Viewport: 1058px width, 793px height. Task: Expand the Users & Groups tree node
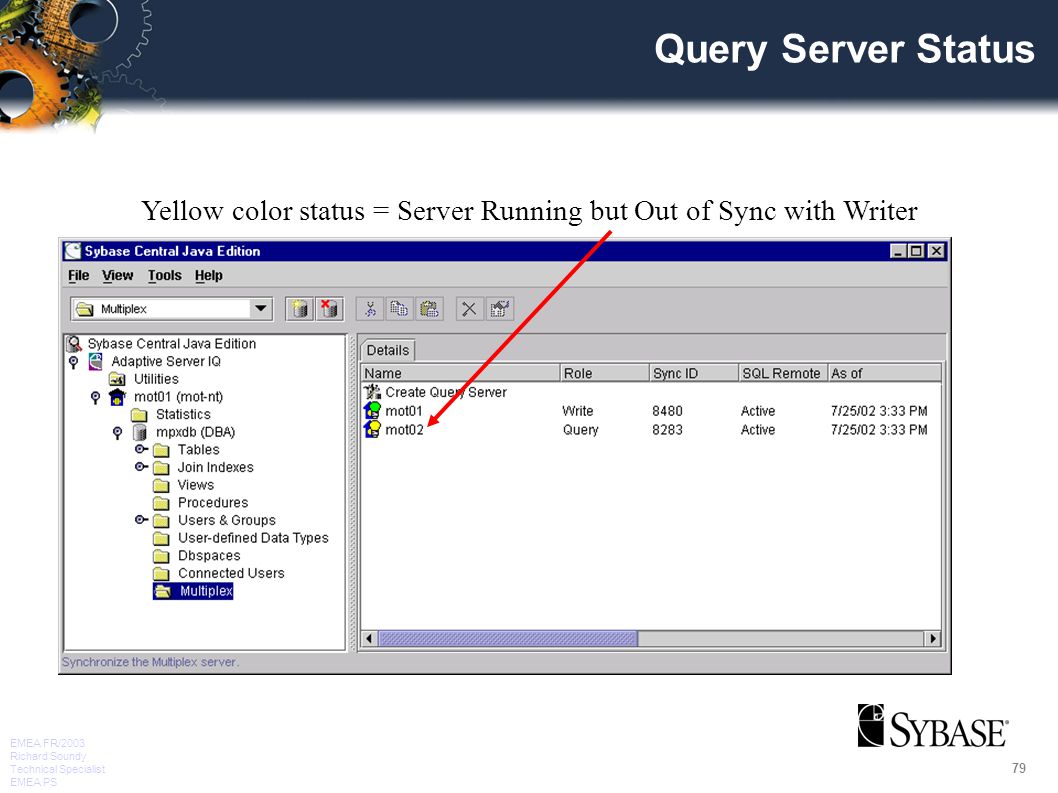[141, 520]
